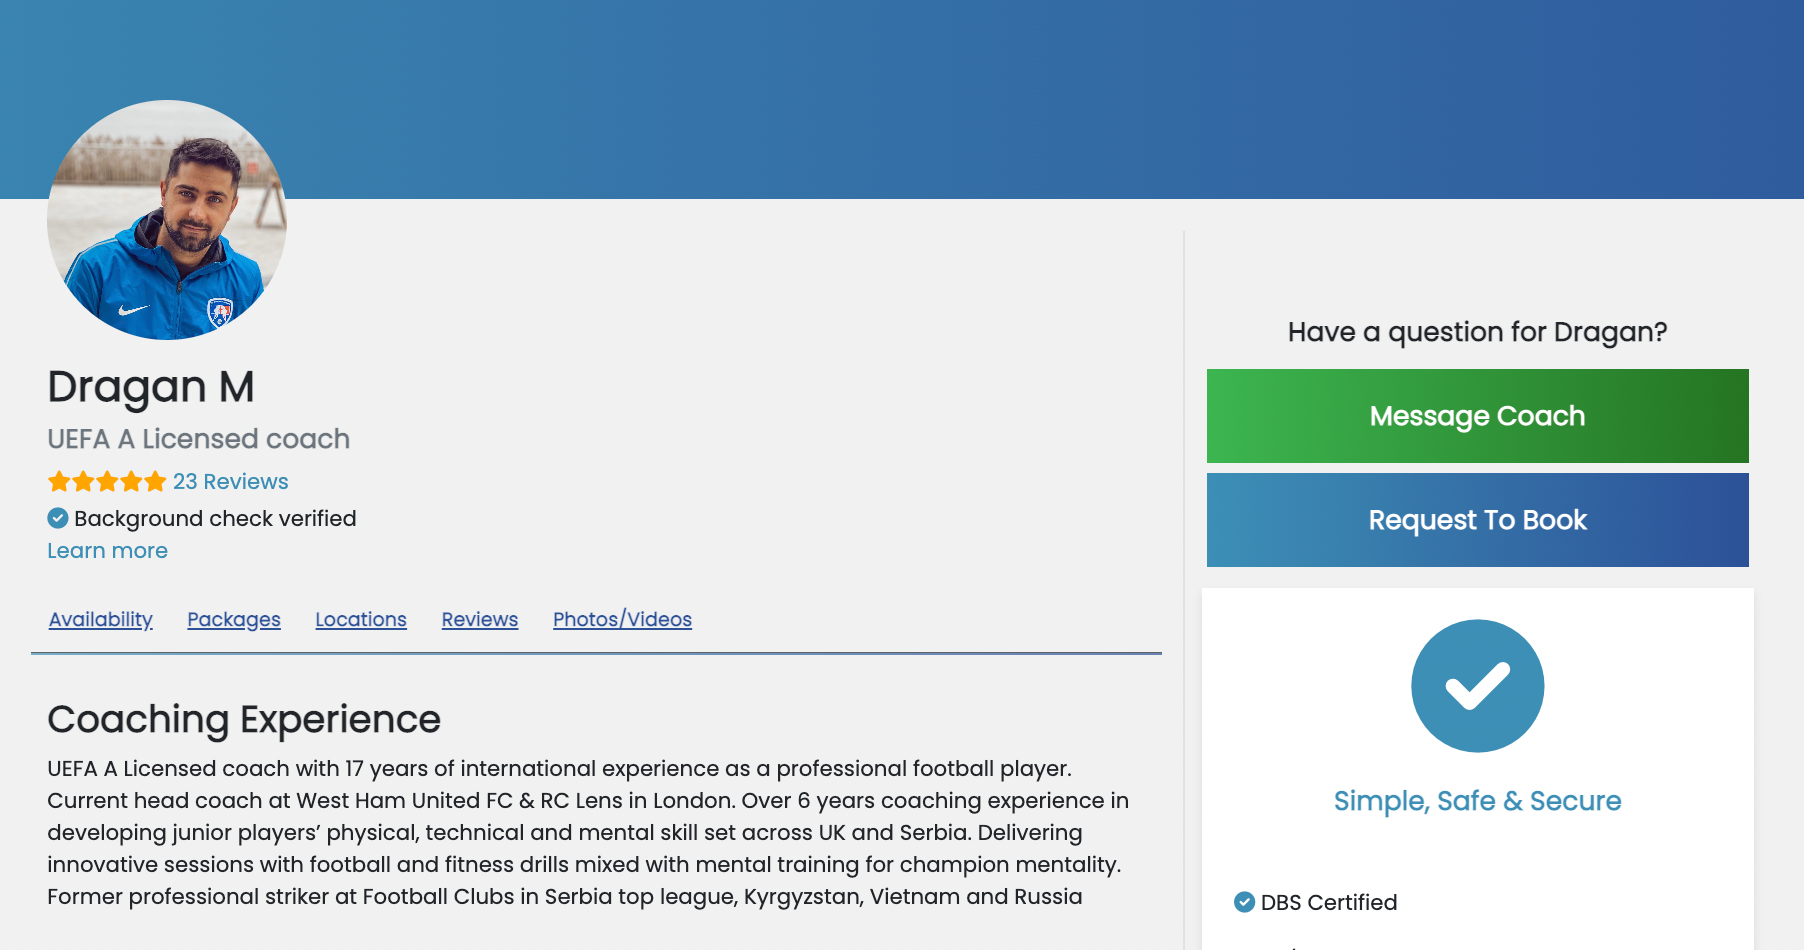Click the Coaching Experience heading

point(244,720)
